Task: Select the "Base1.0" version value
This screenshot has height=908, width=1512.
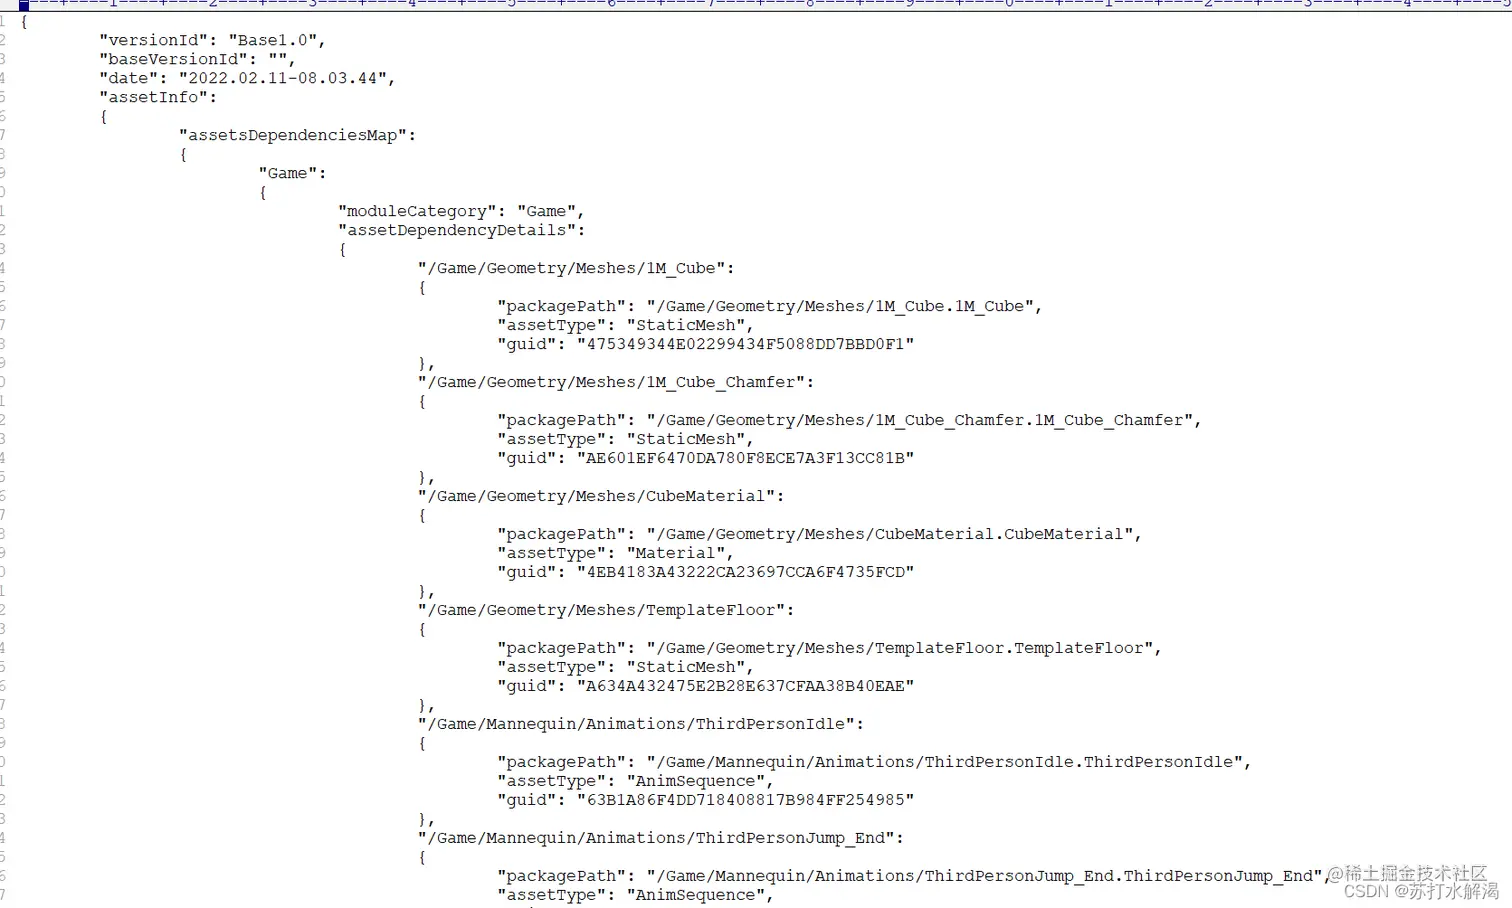Action: tap(273, 41)
